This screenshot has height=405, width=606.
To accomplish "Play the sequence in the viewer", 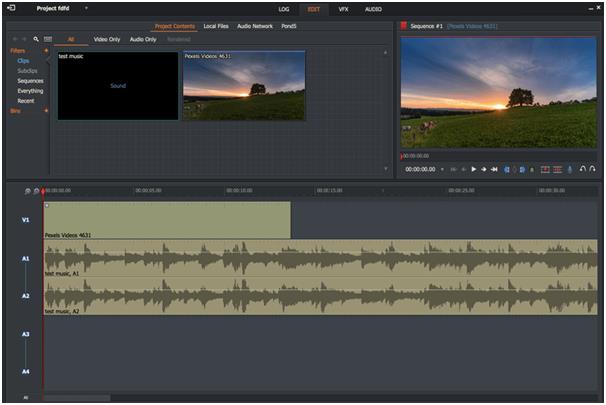I will point(473,169).
